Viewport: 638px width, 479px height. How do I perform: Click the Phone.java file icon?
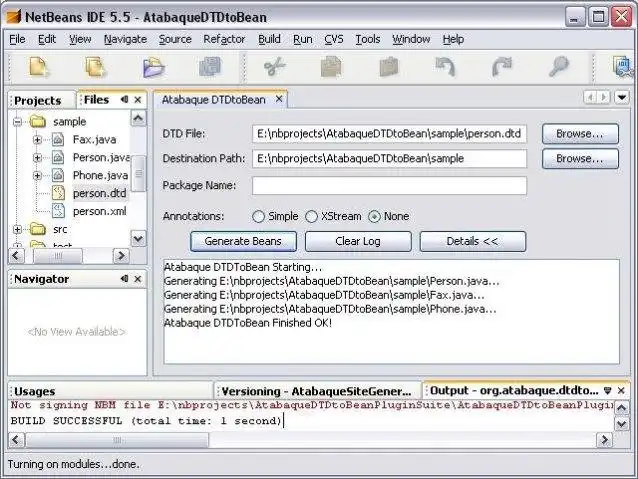coord(58,175)
